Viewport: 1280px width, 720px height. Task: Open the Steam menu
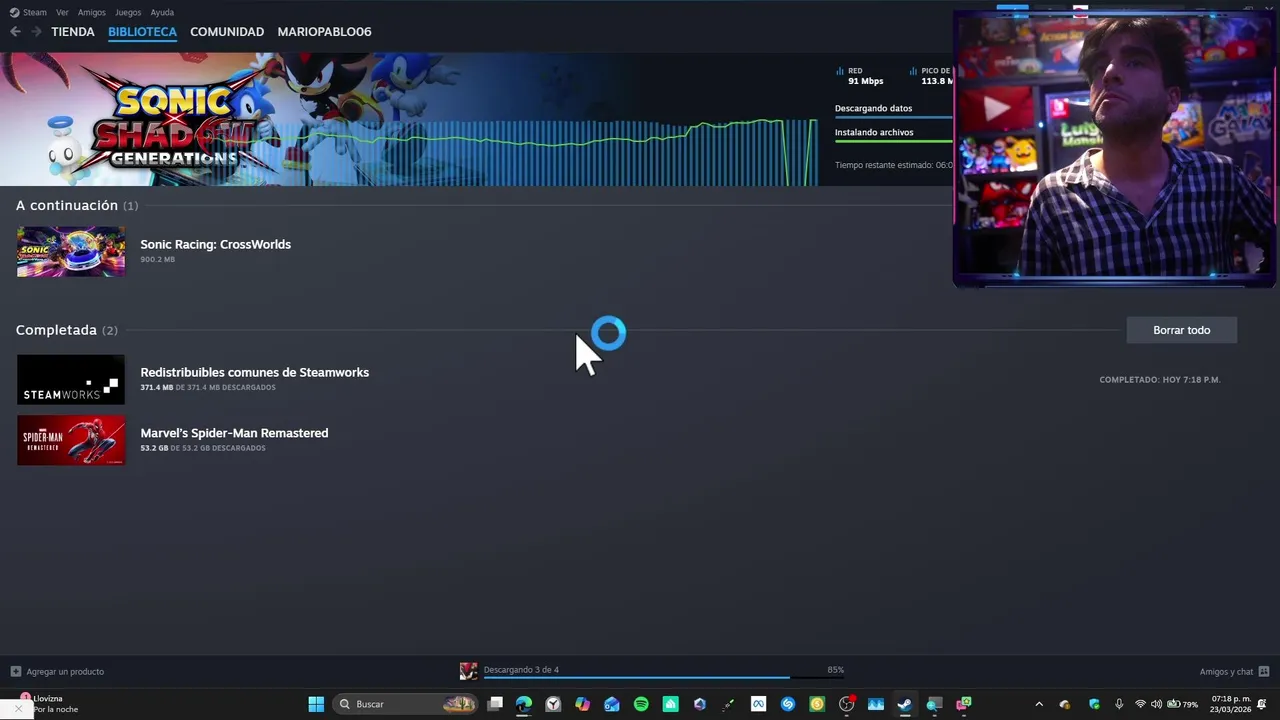pos(28,12)
